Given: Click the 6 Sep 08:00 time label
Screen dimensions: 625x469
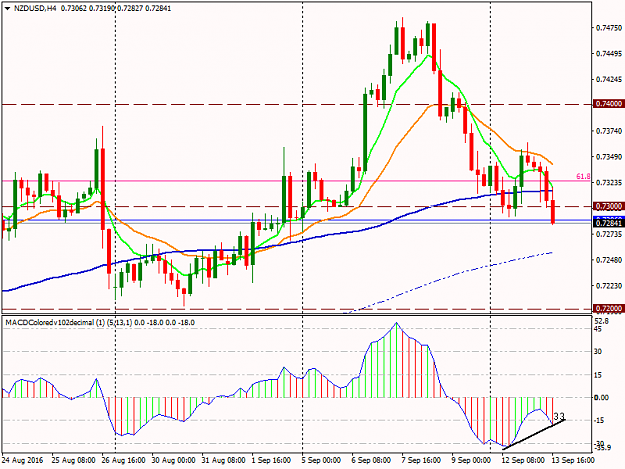Looking at the screenshot, I should pos(372,460).
